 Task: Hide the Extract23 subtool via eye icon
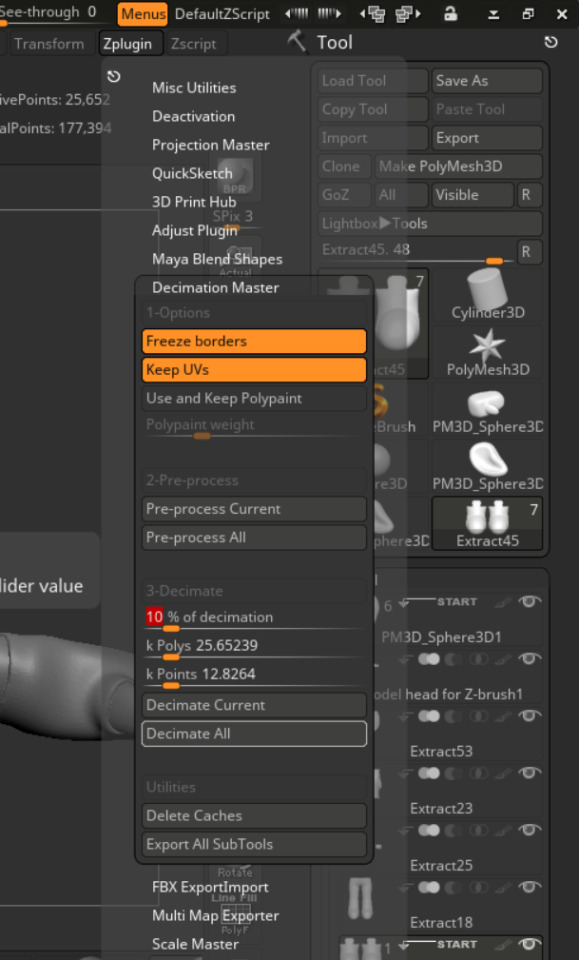(530, 773)
